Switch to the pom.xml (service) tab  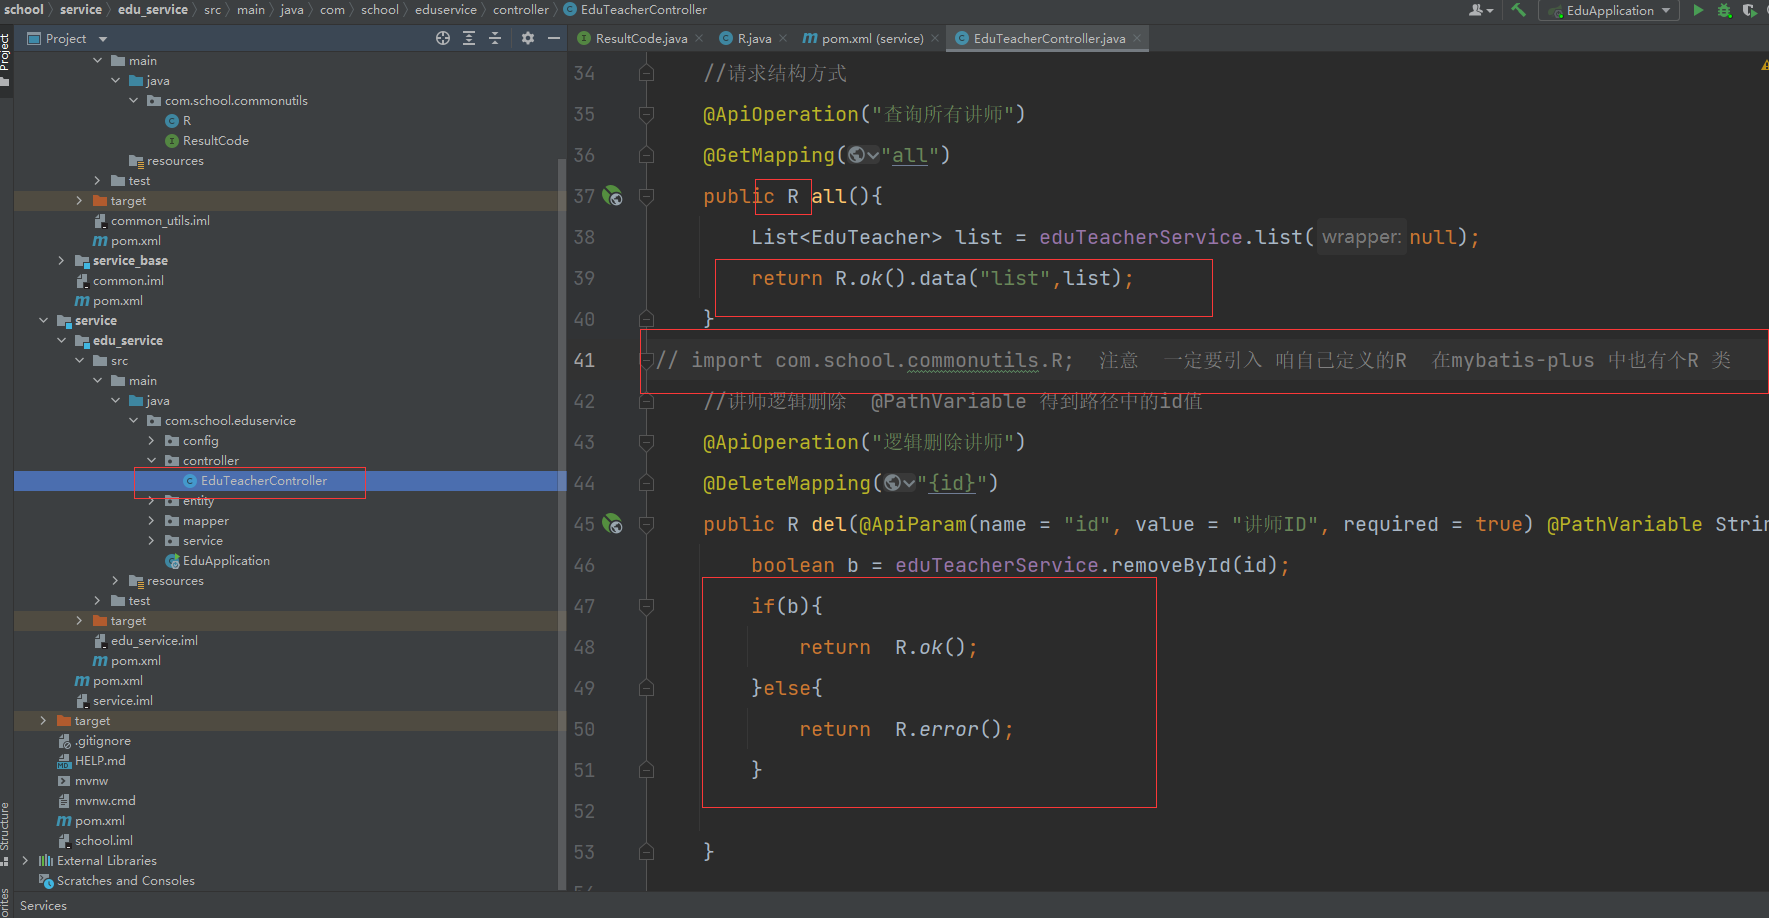(864, 37)
